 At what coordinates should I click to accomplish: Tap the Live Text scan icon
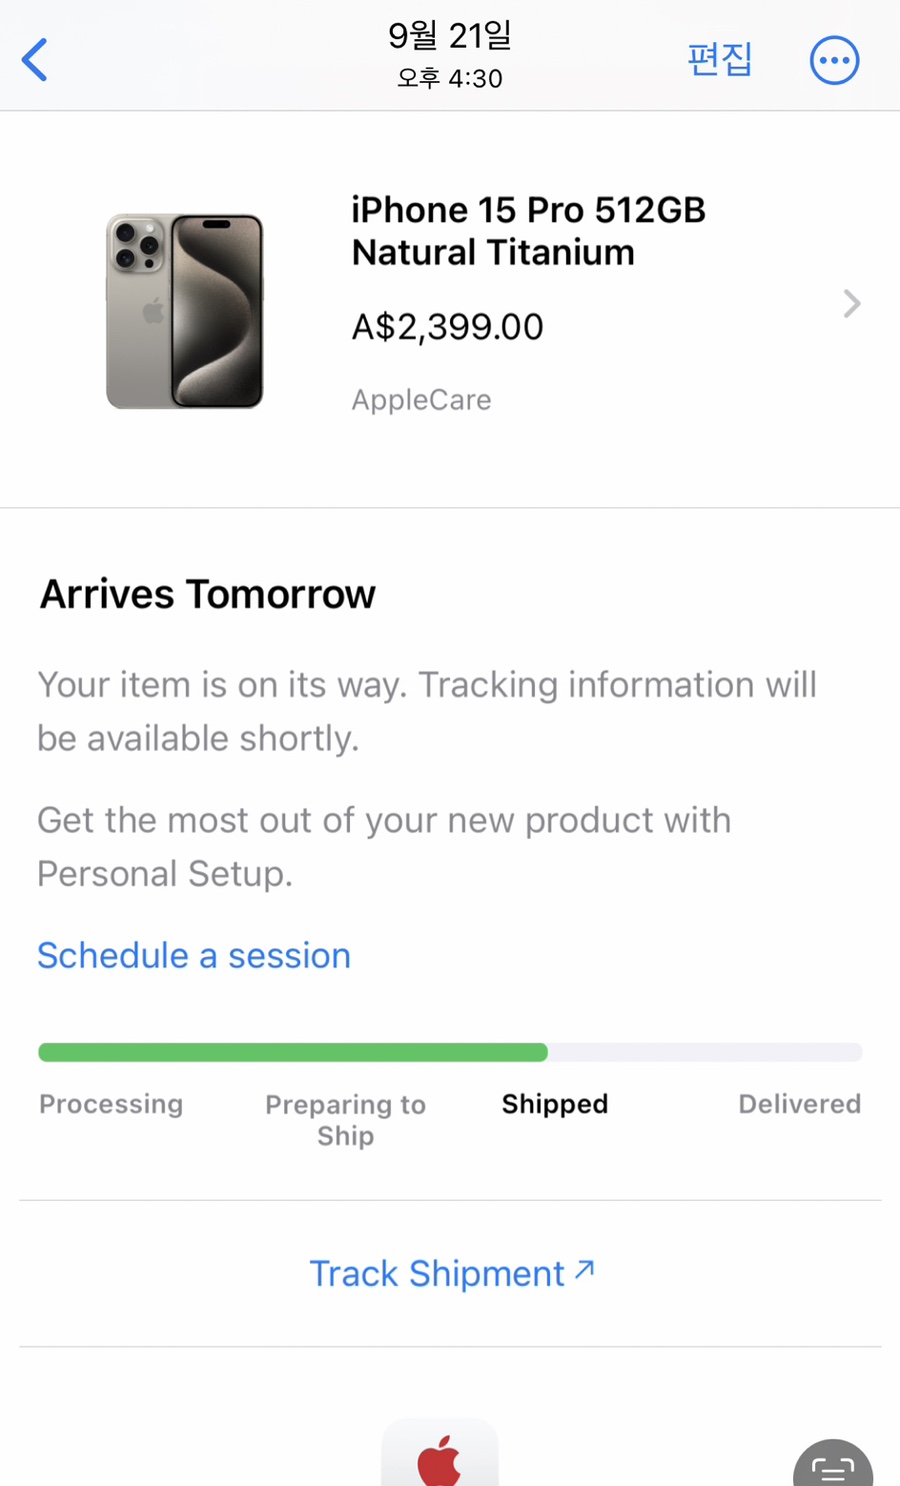tap(832, 1466)
